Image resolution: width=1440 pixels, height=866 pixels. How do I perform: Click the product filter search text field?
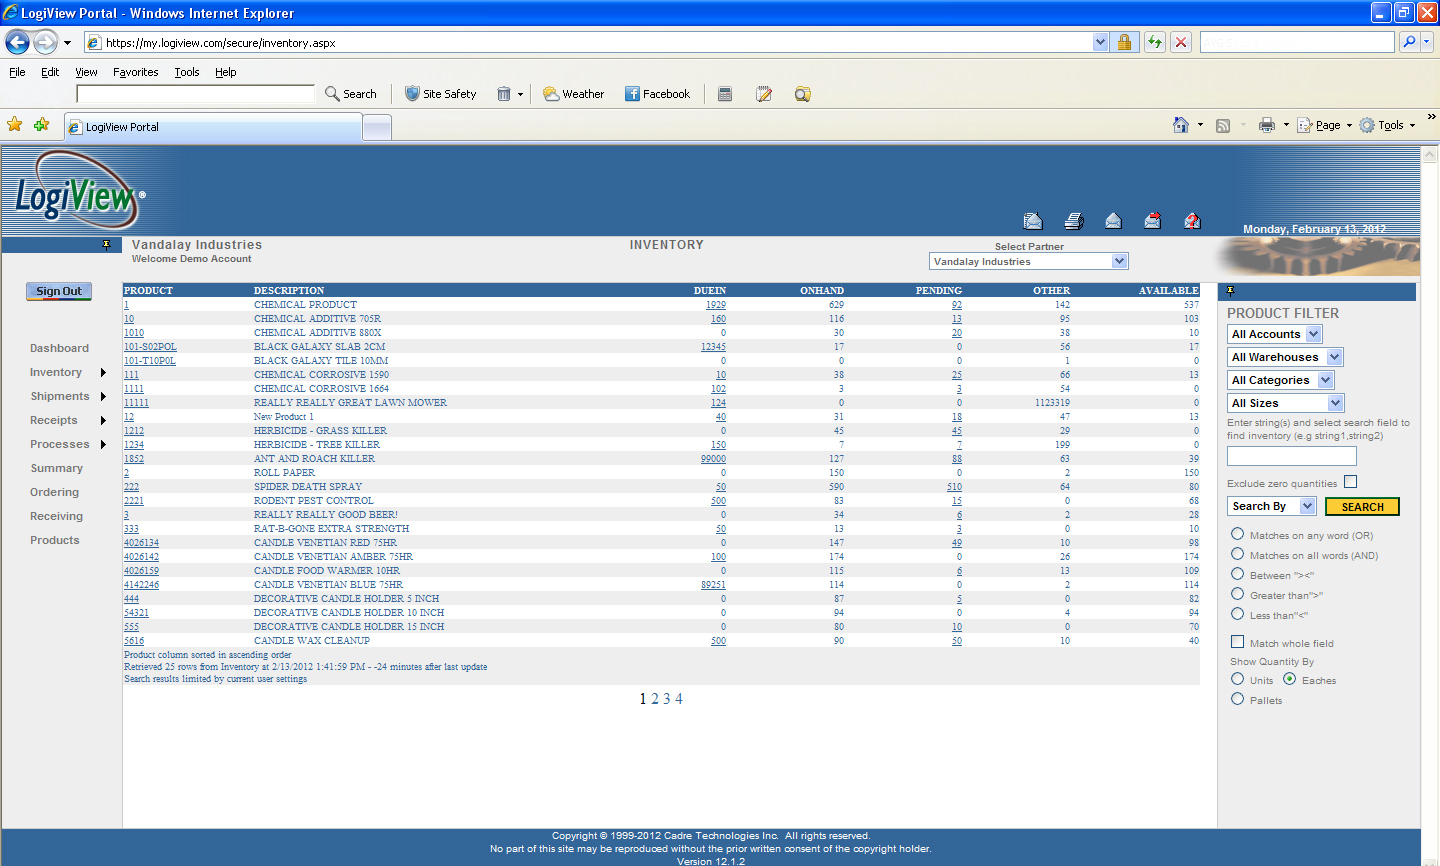(x=1291, y=456)
